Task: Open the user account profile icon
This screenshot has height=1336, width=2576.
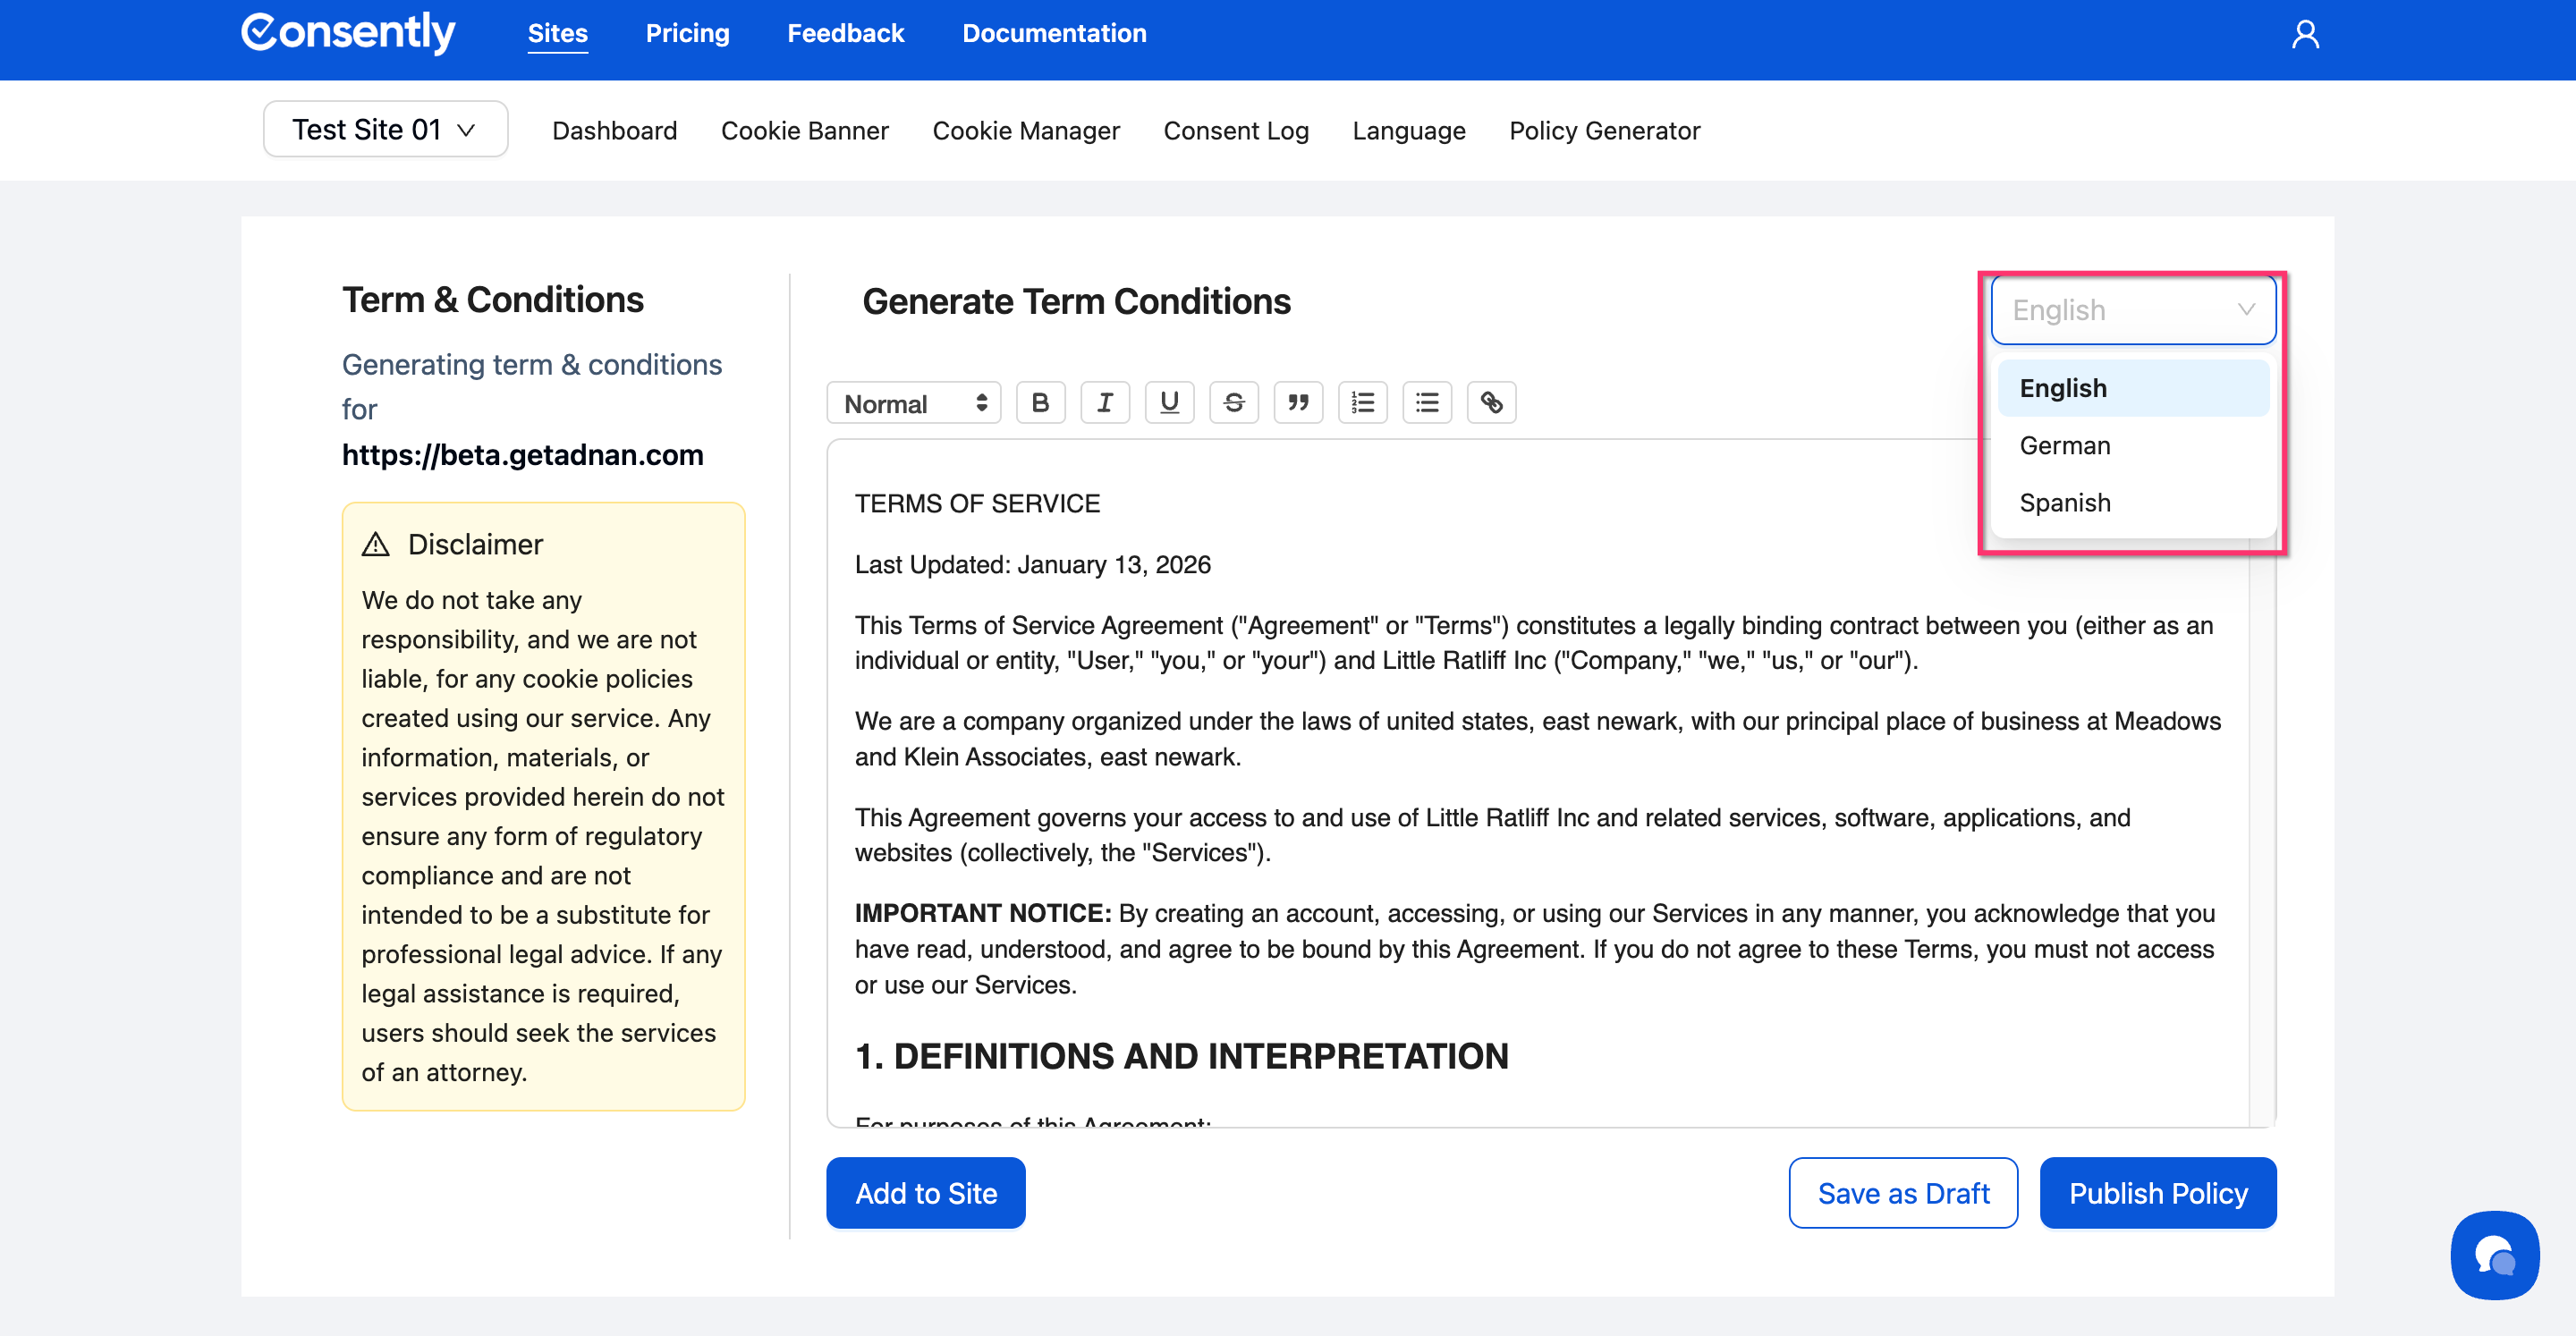Action: (x=2305, y=35)
